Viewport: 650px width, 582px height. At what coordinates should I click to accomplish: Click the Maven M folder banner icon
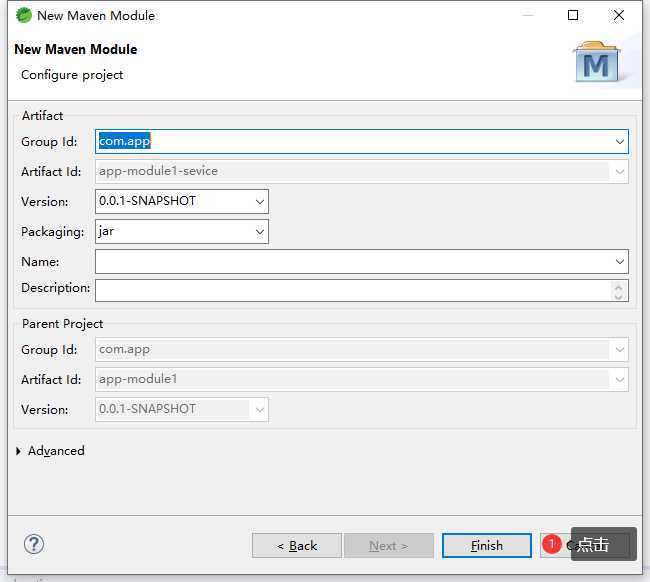[x=597, y=61]
